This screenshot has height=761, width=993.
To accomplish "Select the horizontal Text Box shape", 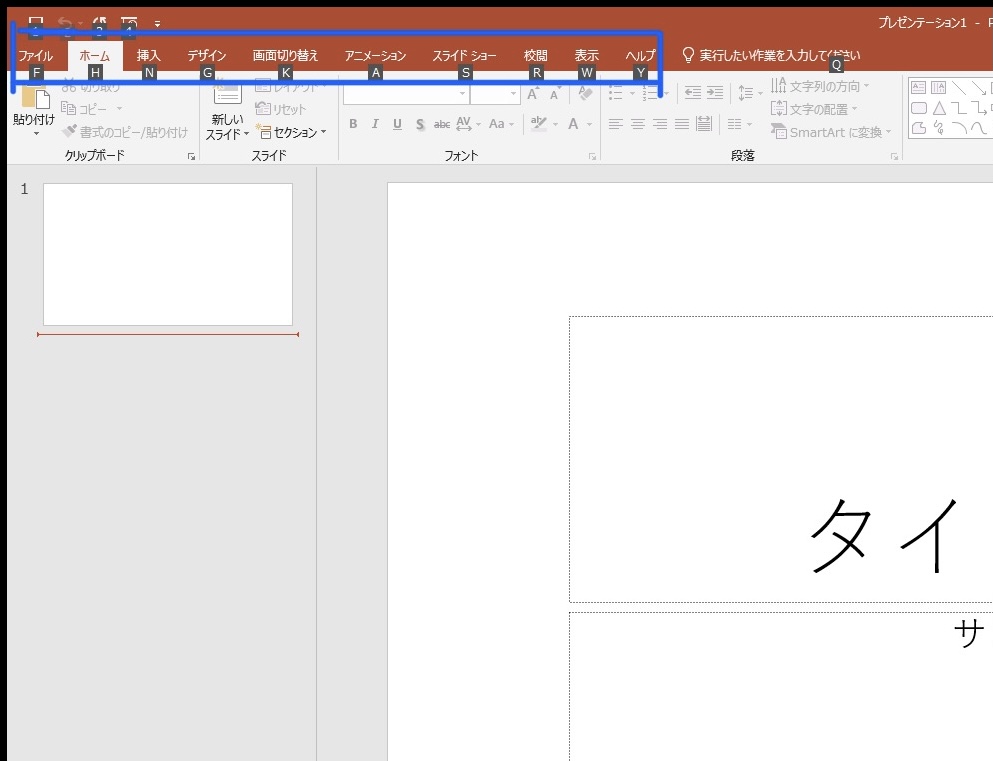I will (x=918, y=87).
